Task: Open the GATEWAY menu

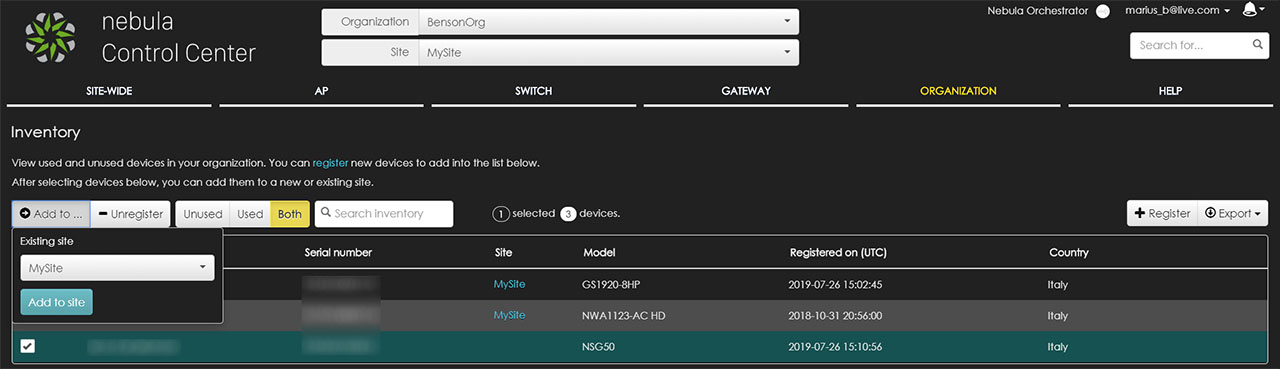Action: [x=746, y=91]
